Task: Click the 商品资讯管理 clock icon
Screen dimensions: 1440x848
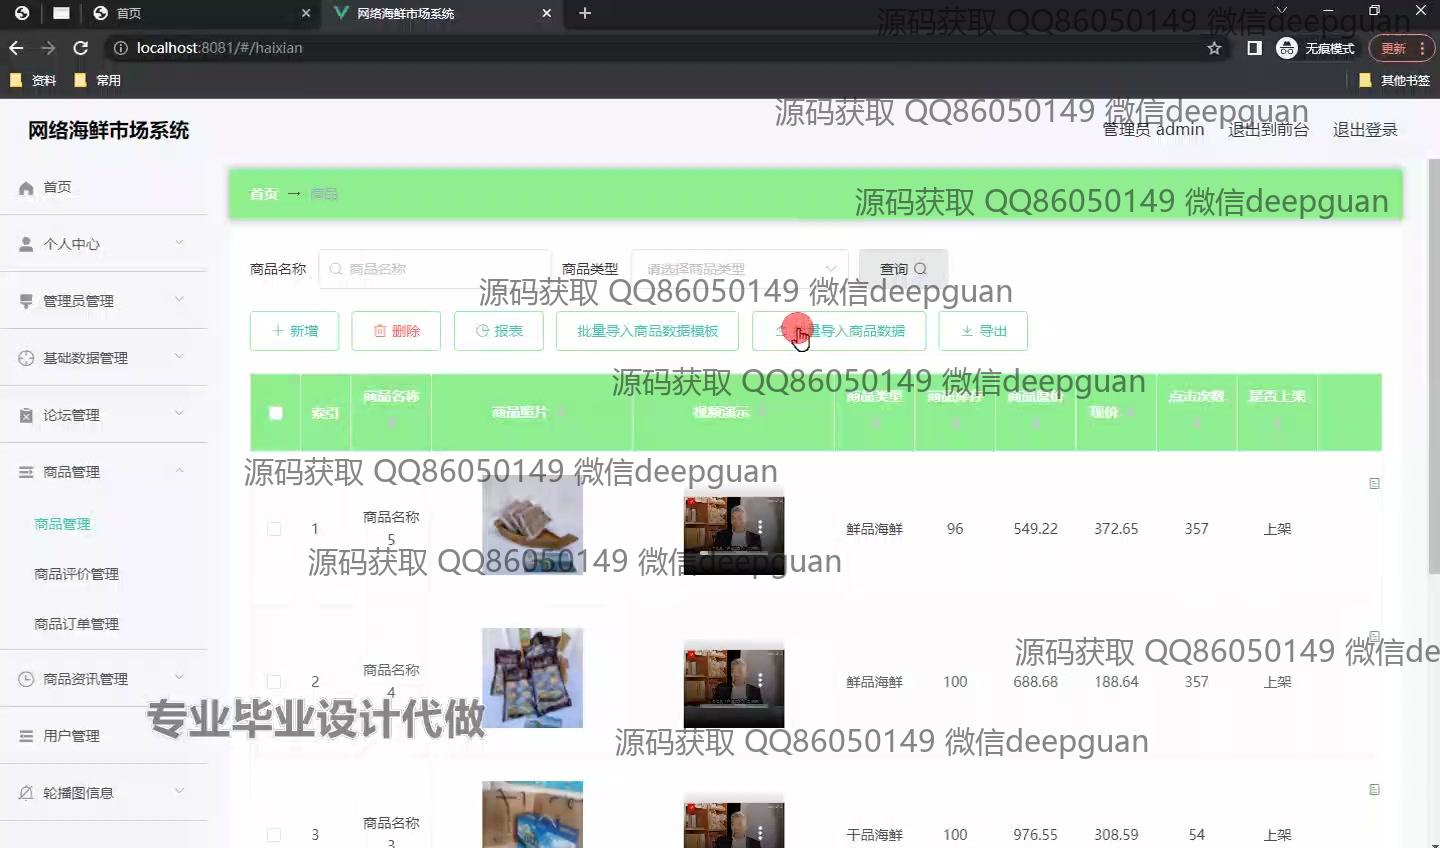Action: click(x=26, y=679)
